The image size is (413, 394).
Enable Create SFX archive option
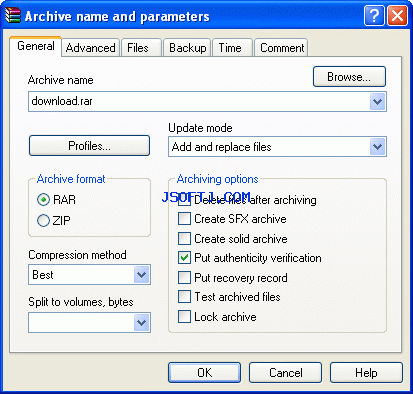tap(184, 219)
